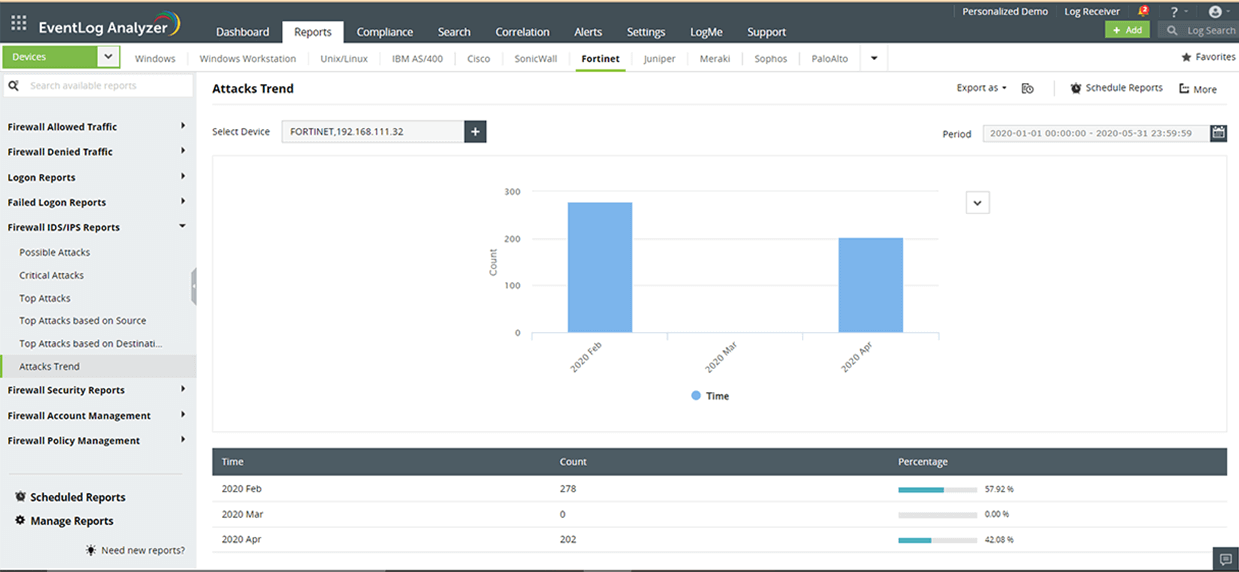Open the Compliance tab
The image size is (1239, 572).
[385, 32]
